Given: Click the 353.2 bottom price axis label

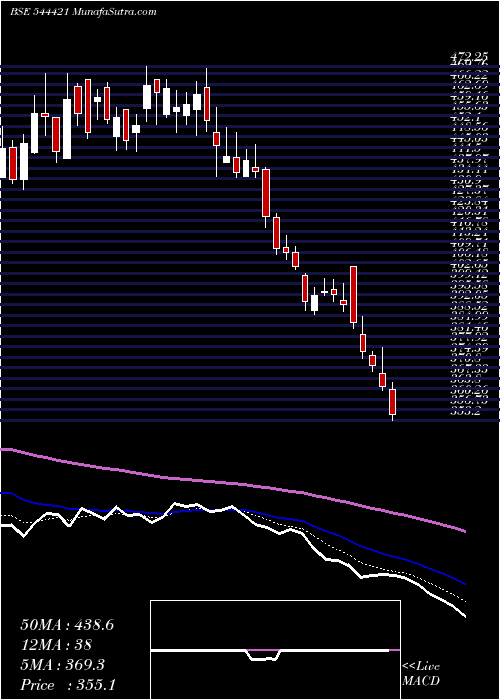Looking at the screenshot, I should click(468, 412).
